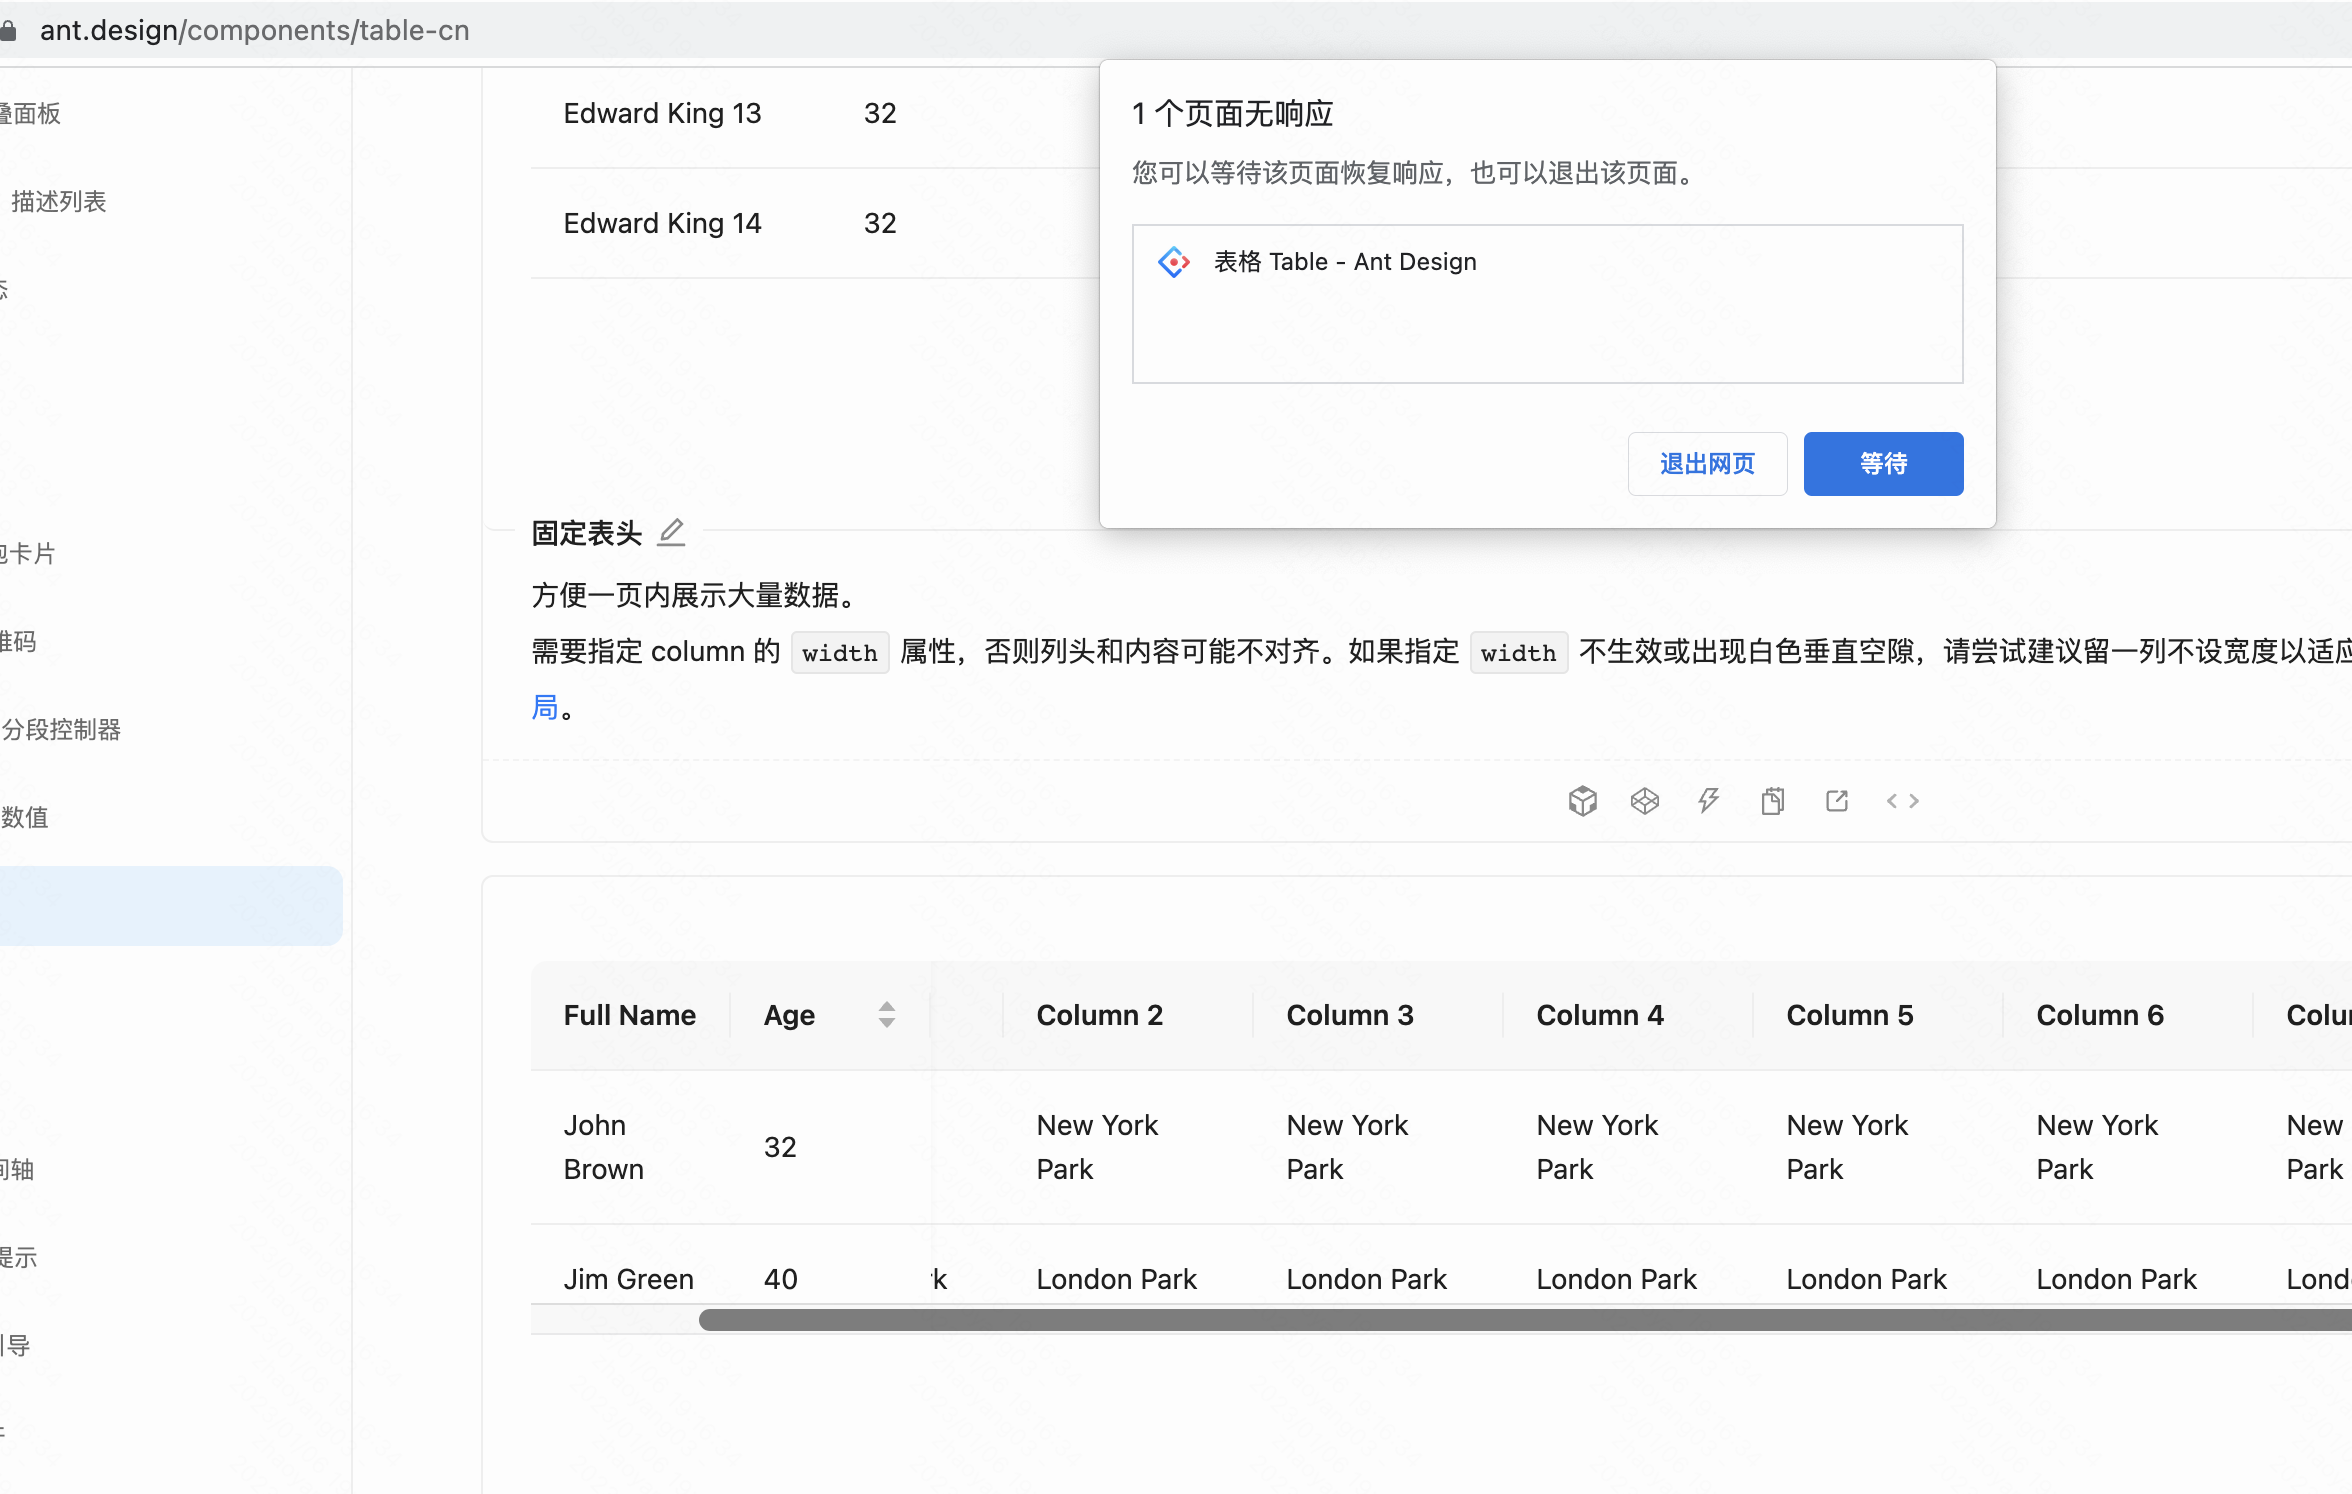Image resolution: width=2352 pixels, height=1494 pixels.
Task: Select 表格 Table - Ant Design page entry
Action: click(x=1344, y=262)
